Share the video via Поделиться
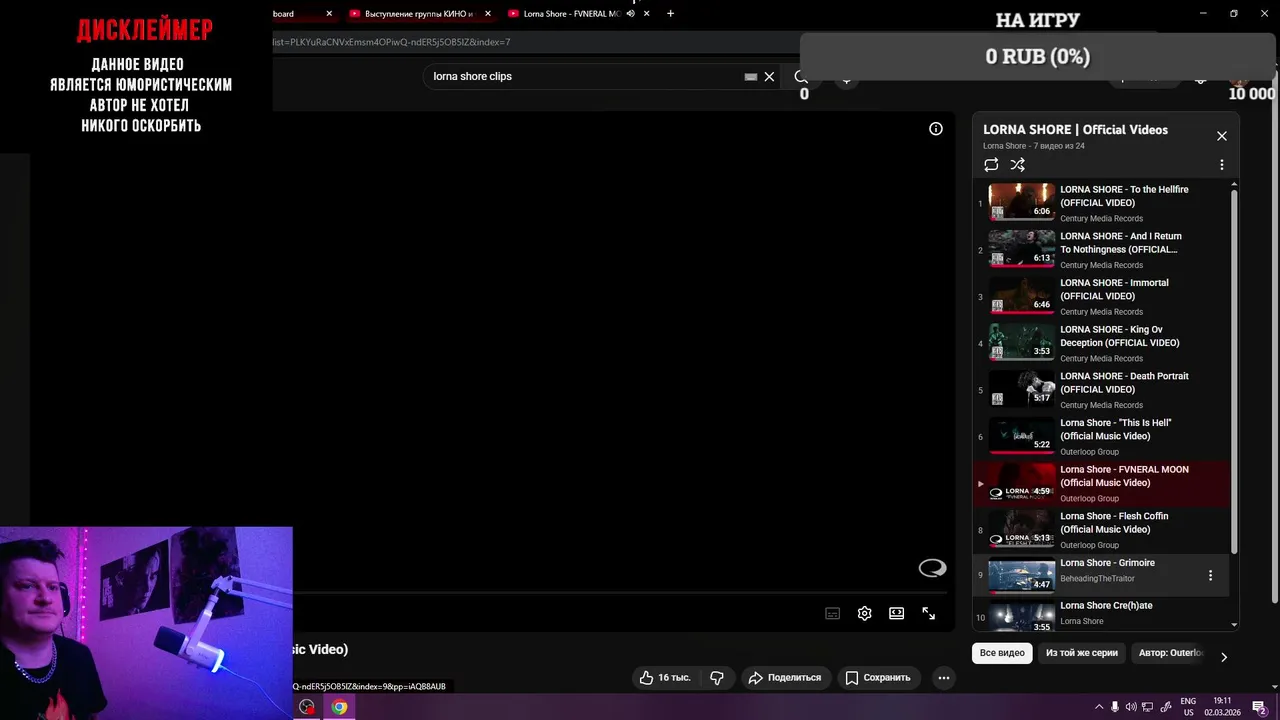The height and width of the screenshot is (720, 1280). (x=785, y=677)
